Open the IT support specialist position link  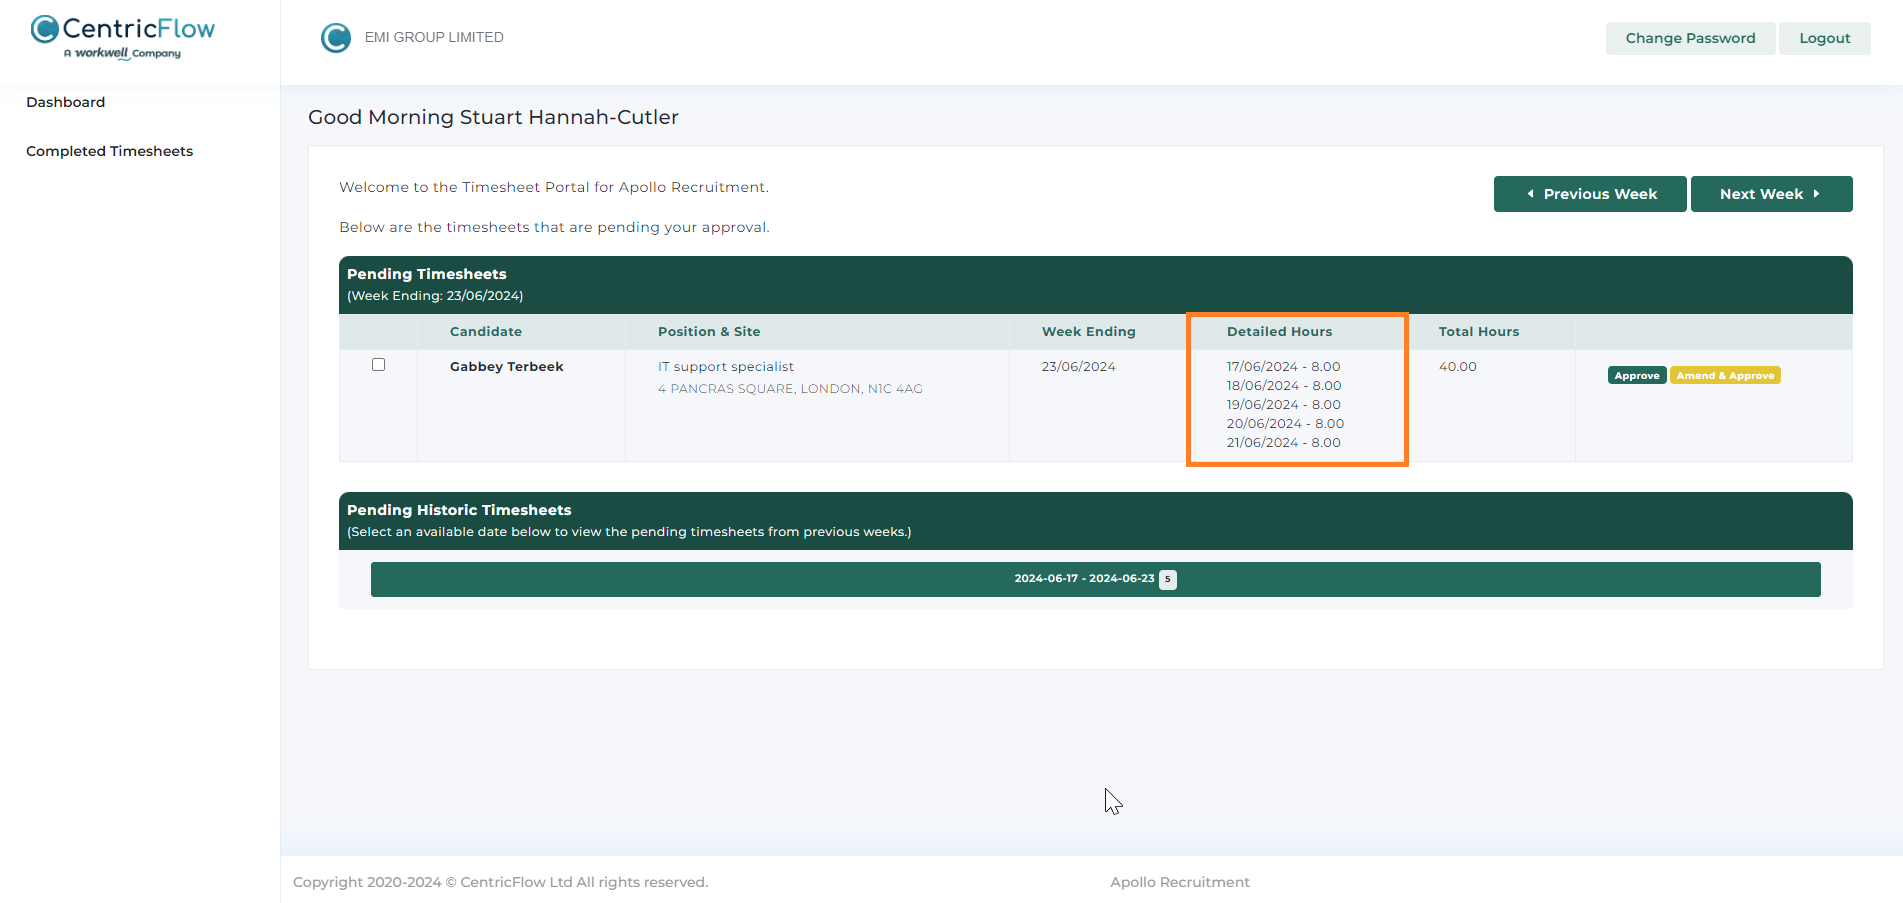[x=726, y=367]
